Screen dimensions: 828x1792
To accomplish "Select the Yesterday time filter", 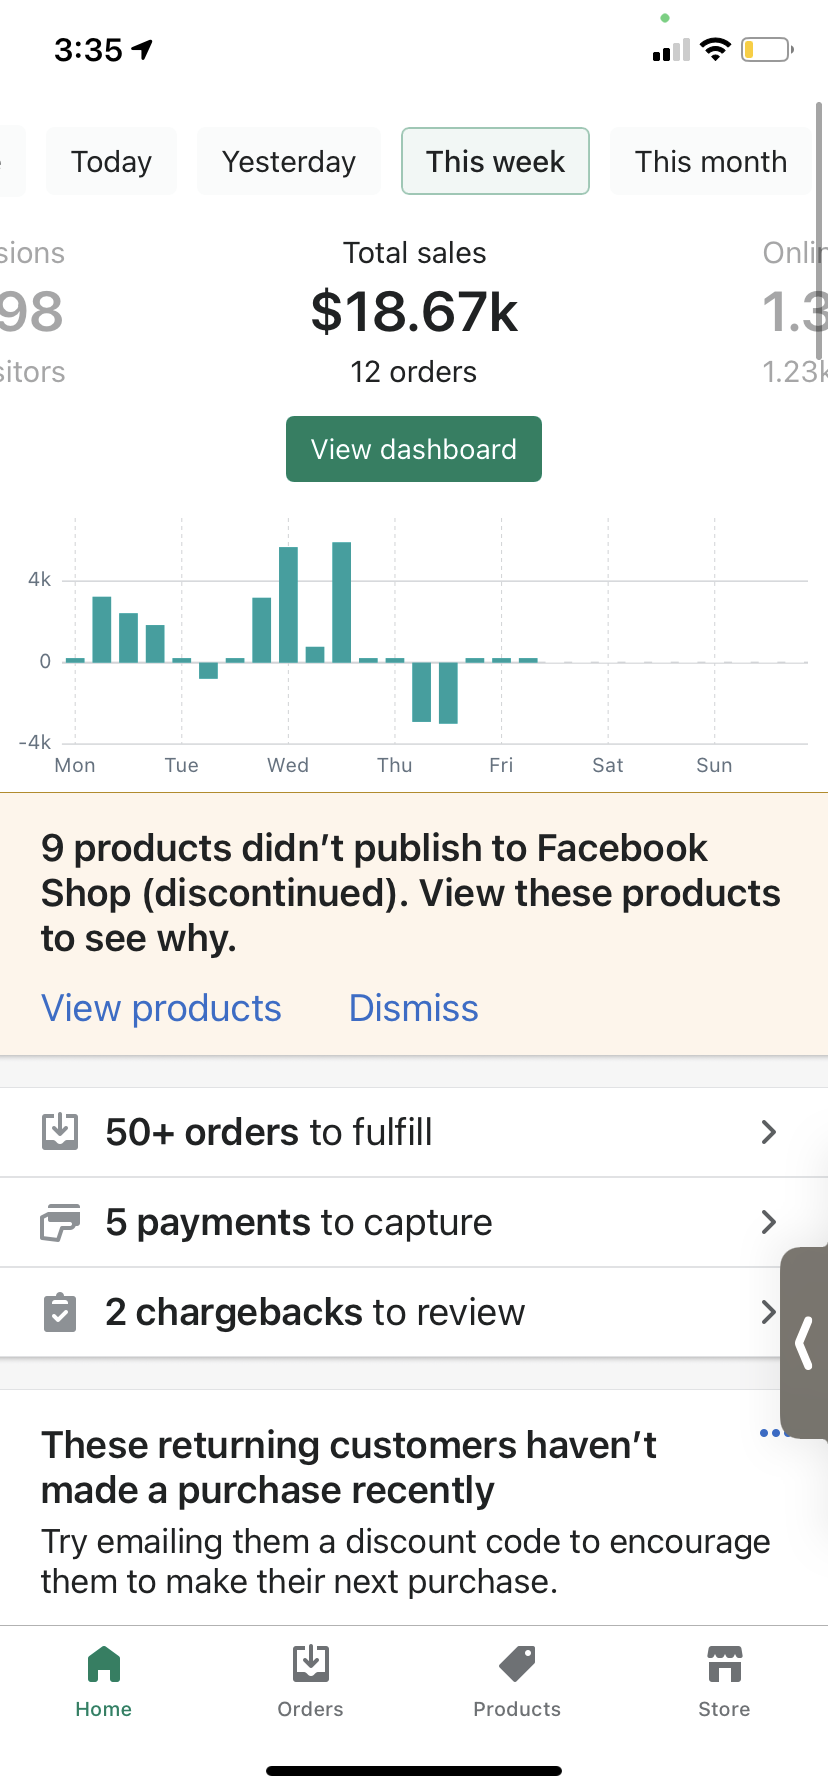I will (x=289, y=161).
